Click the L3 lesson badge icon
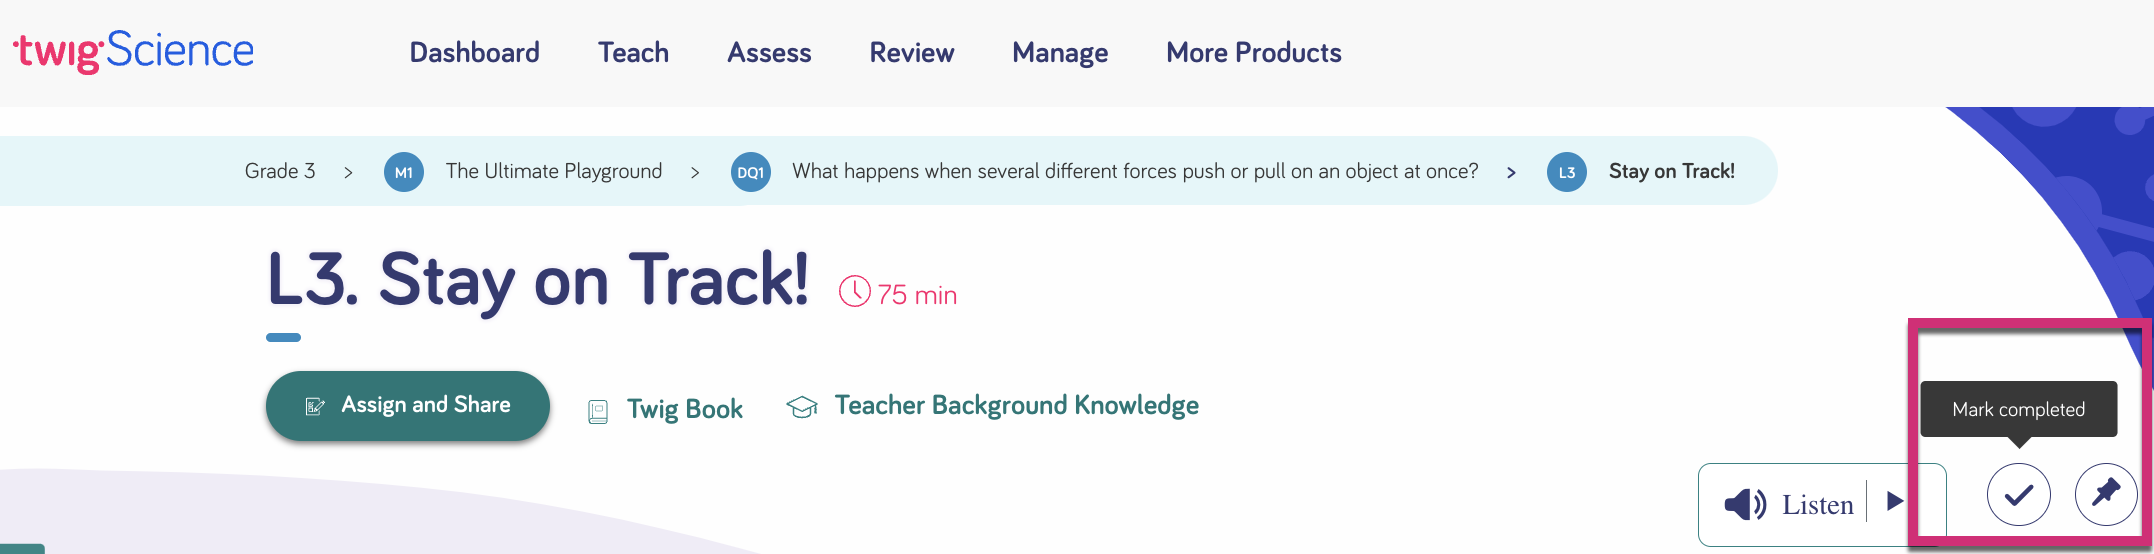The image size is (2154, 554). tap(1566, 172)
